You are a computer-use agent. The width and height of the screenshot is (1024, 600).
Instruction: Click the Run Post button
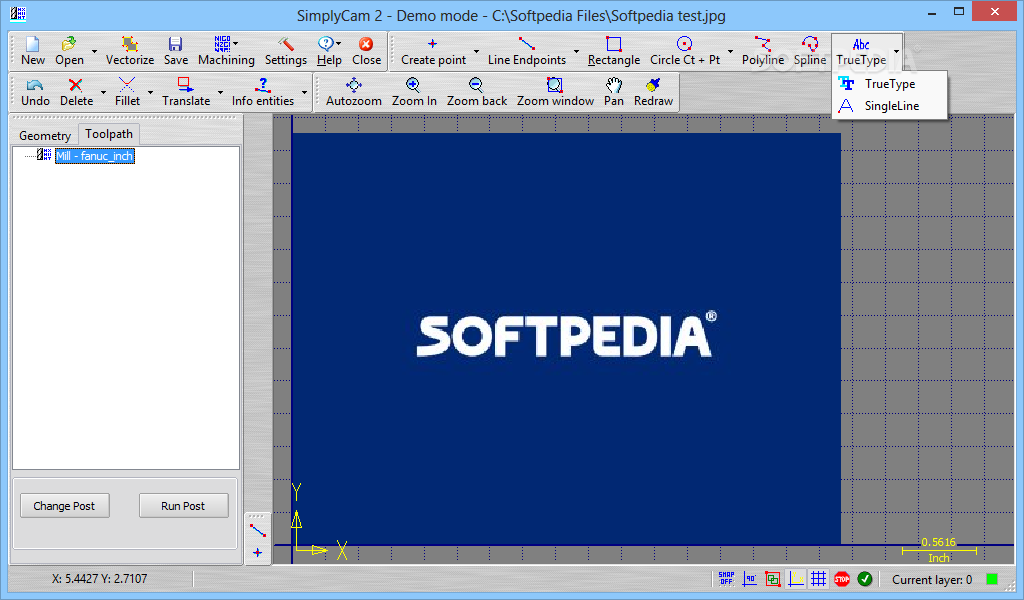(183, 506)
